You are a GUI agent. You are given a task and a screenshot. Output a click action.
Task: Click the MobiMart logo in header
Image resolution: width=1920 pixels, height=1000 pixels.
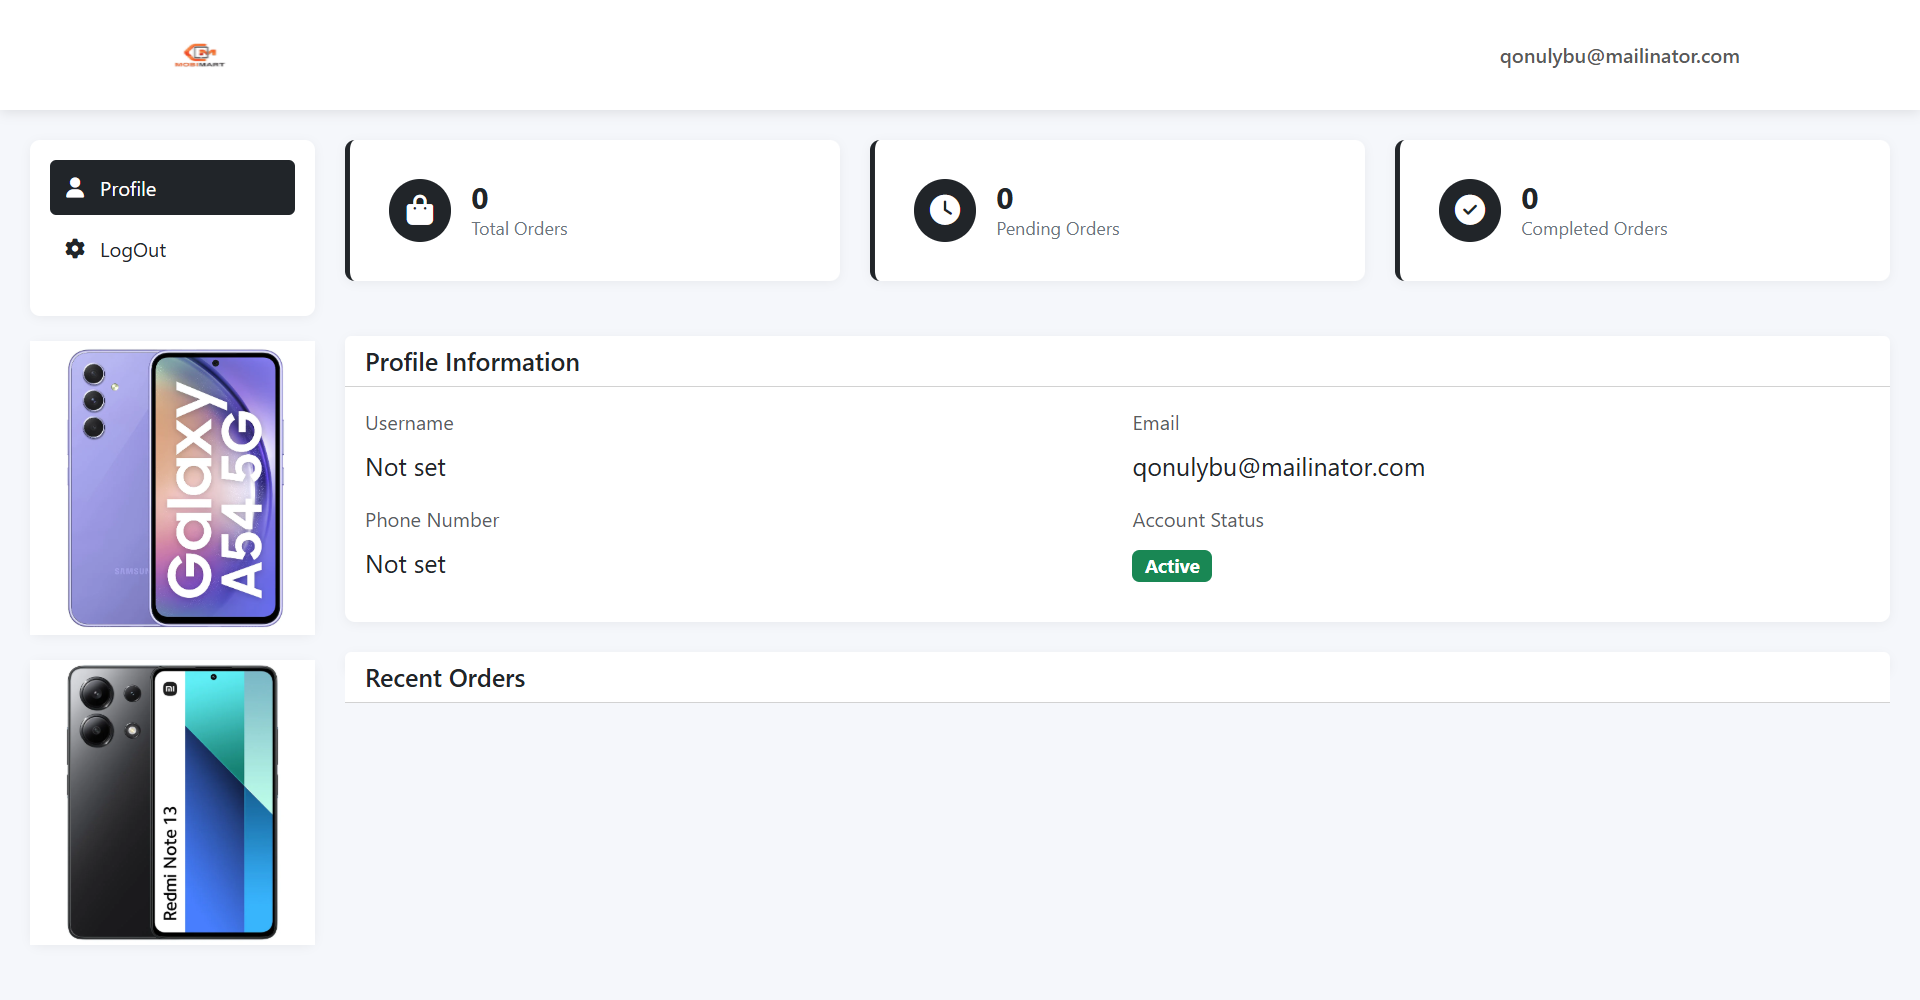(200, 55)
